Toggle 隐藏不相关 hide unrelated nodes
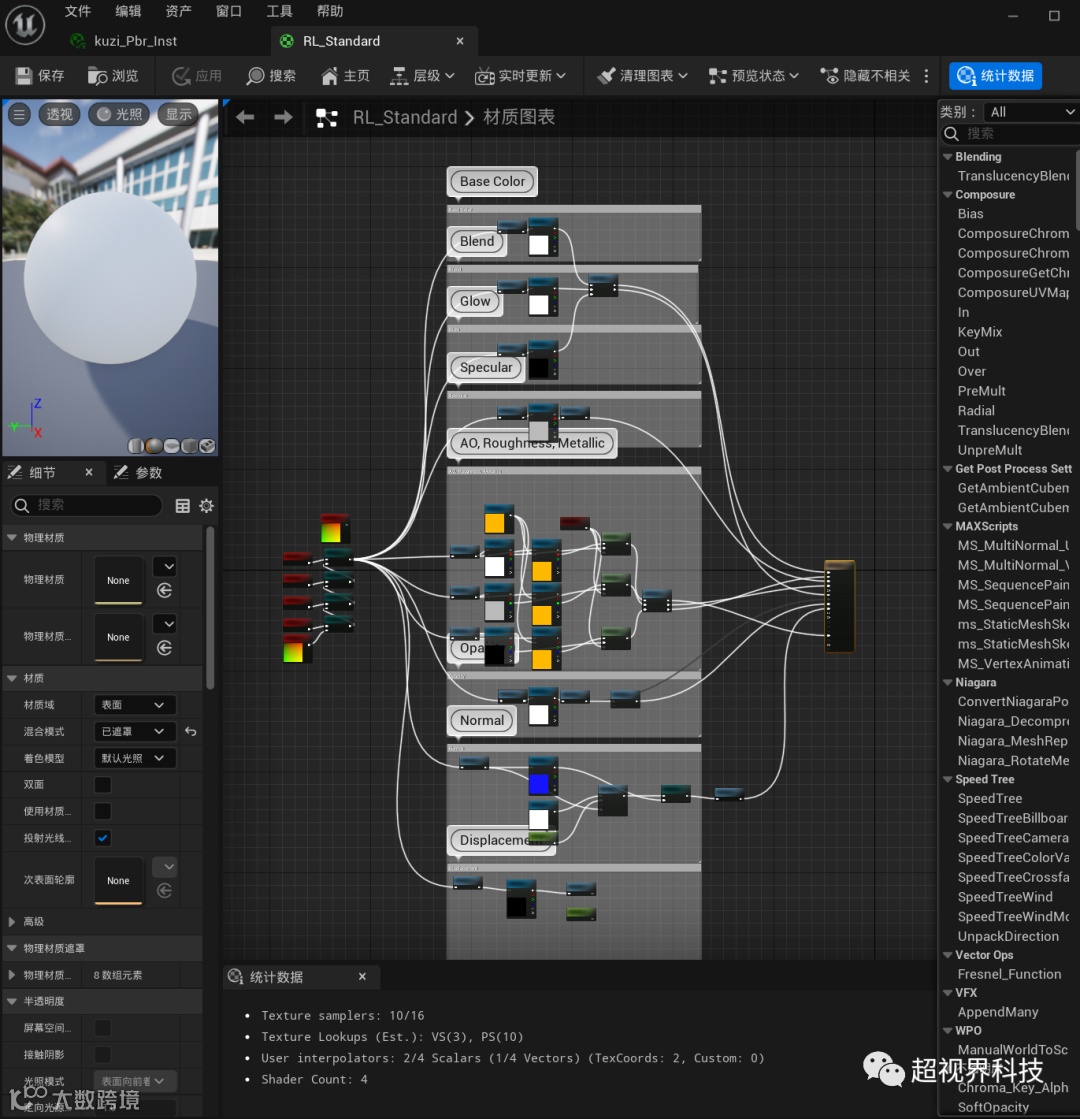The height and width of the screenshot is (1119, 1080). coord(865,76)
